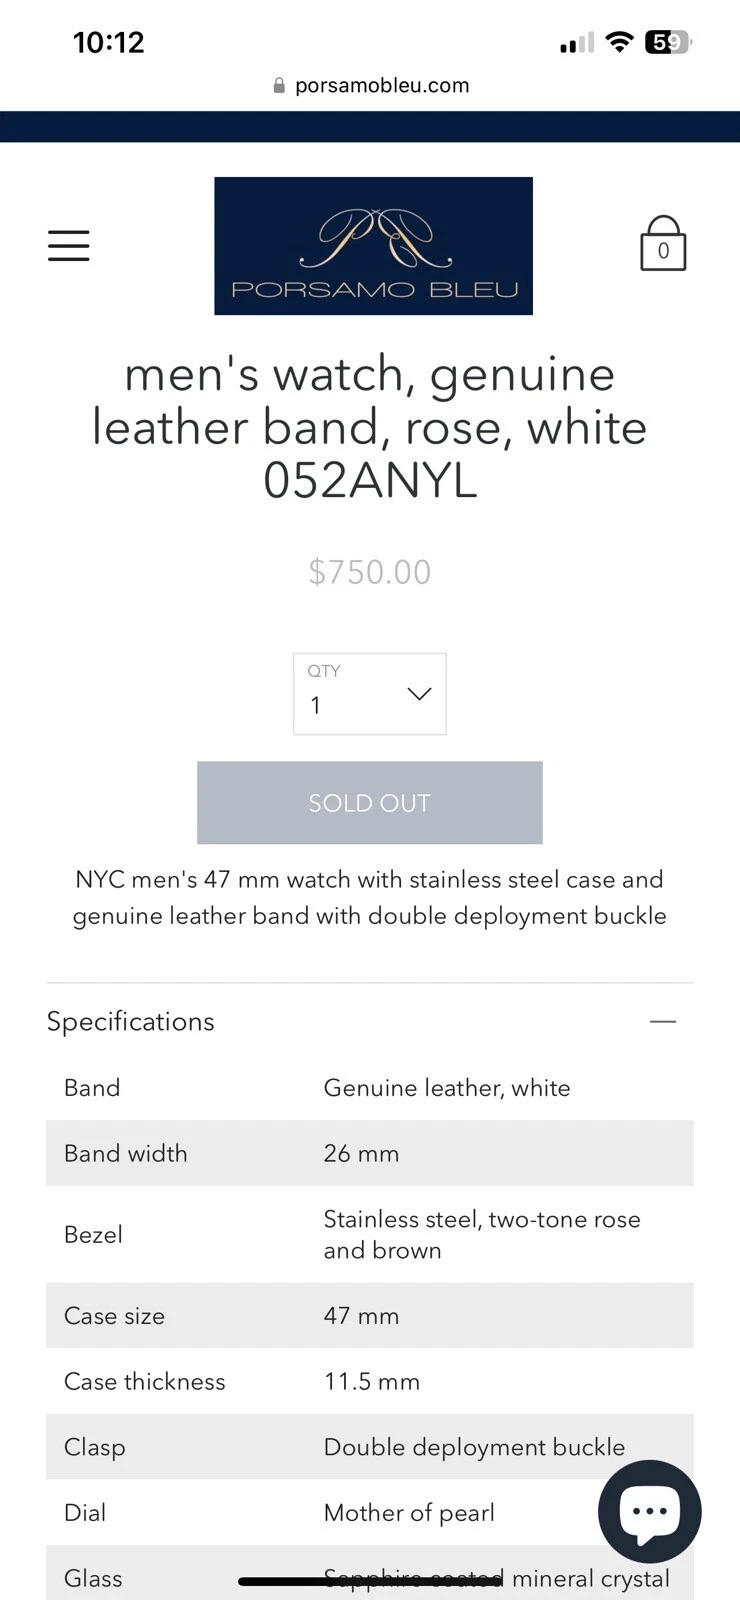Select the Band width specification row
Viewport: 740px width, 1600px height.
coord(370,1153)
